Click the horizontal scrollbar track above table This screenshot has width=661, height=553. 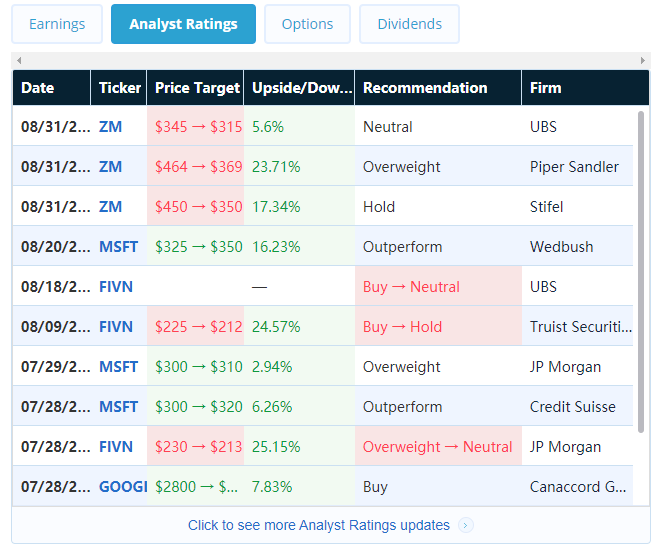tap(330, 61)
